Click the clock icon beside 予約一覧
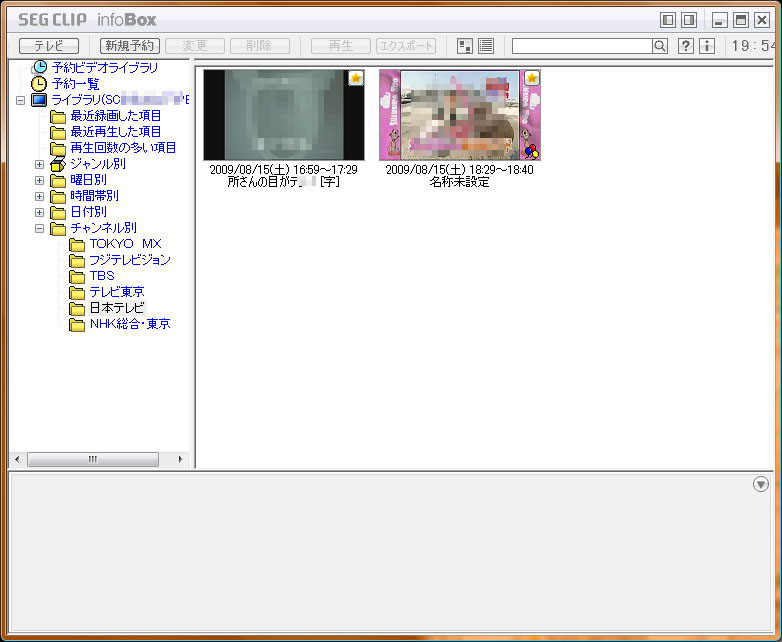782x642 pixels. point(39,83)
